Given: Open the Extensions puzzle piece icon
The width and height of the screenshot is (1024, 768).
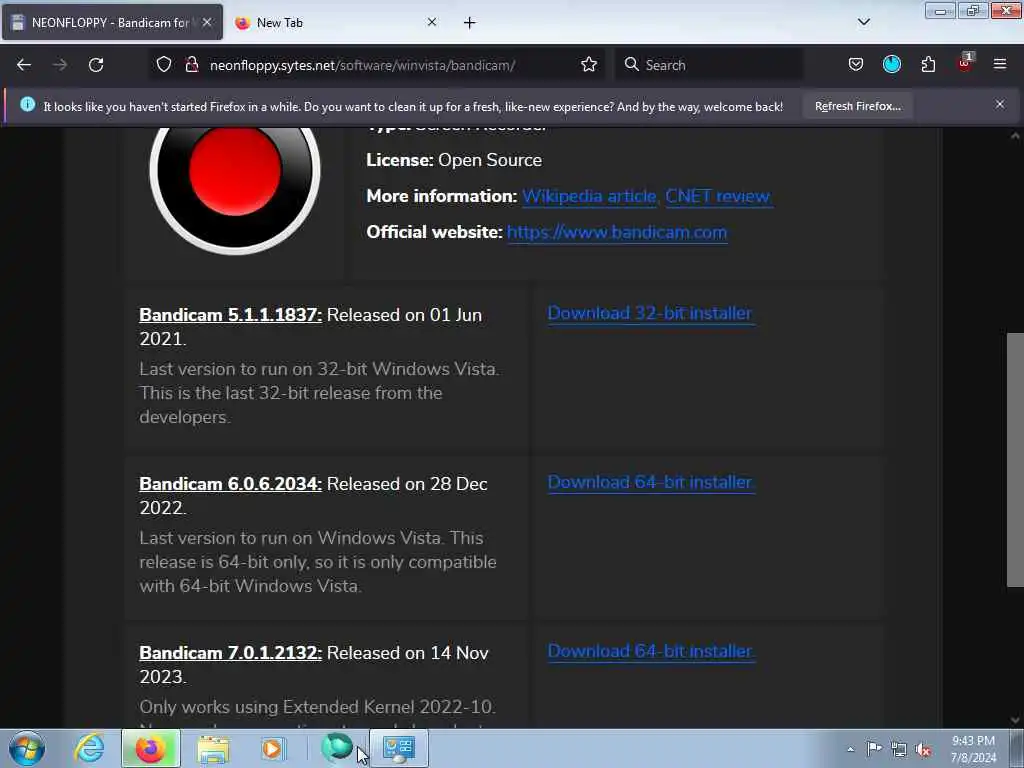Looking at the screenshot, I should click(x=928, y=64).
